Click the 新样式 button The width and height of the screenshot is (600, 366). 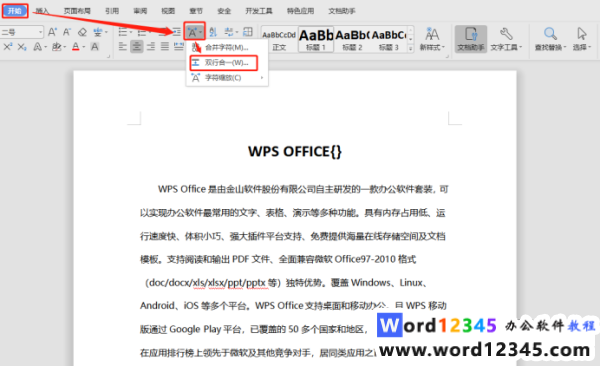click(x=432, y=39)
